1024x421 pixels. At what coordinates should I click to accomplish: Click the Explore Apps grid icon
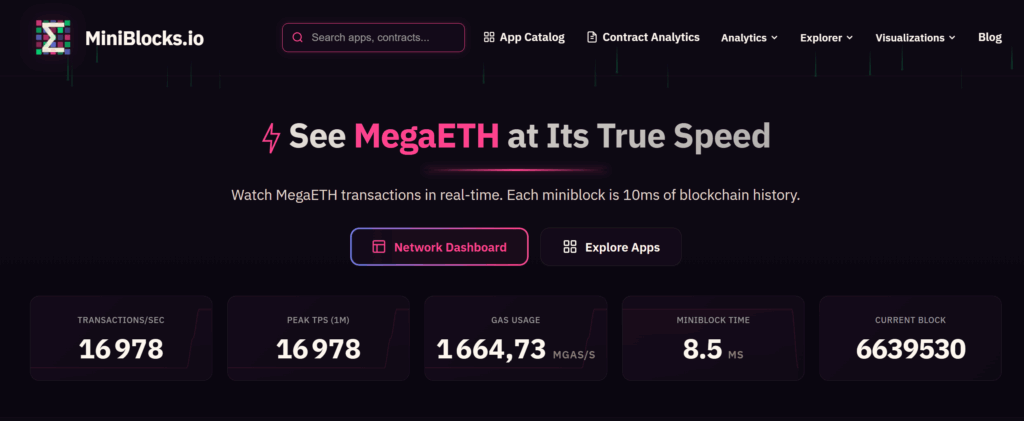[570, 247]
